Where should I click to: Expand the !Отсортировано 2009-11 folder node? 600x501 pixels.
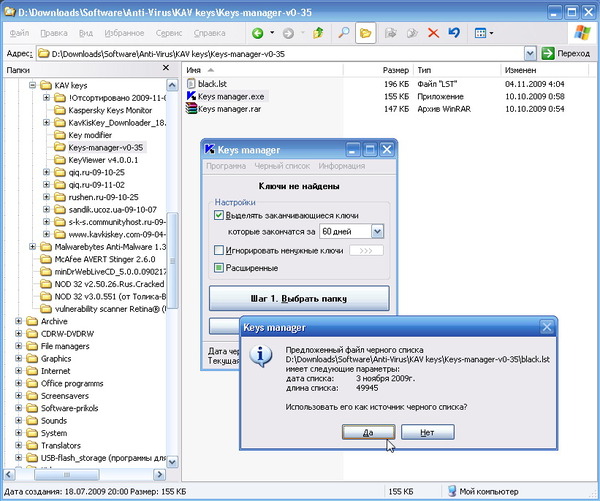46,98
